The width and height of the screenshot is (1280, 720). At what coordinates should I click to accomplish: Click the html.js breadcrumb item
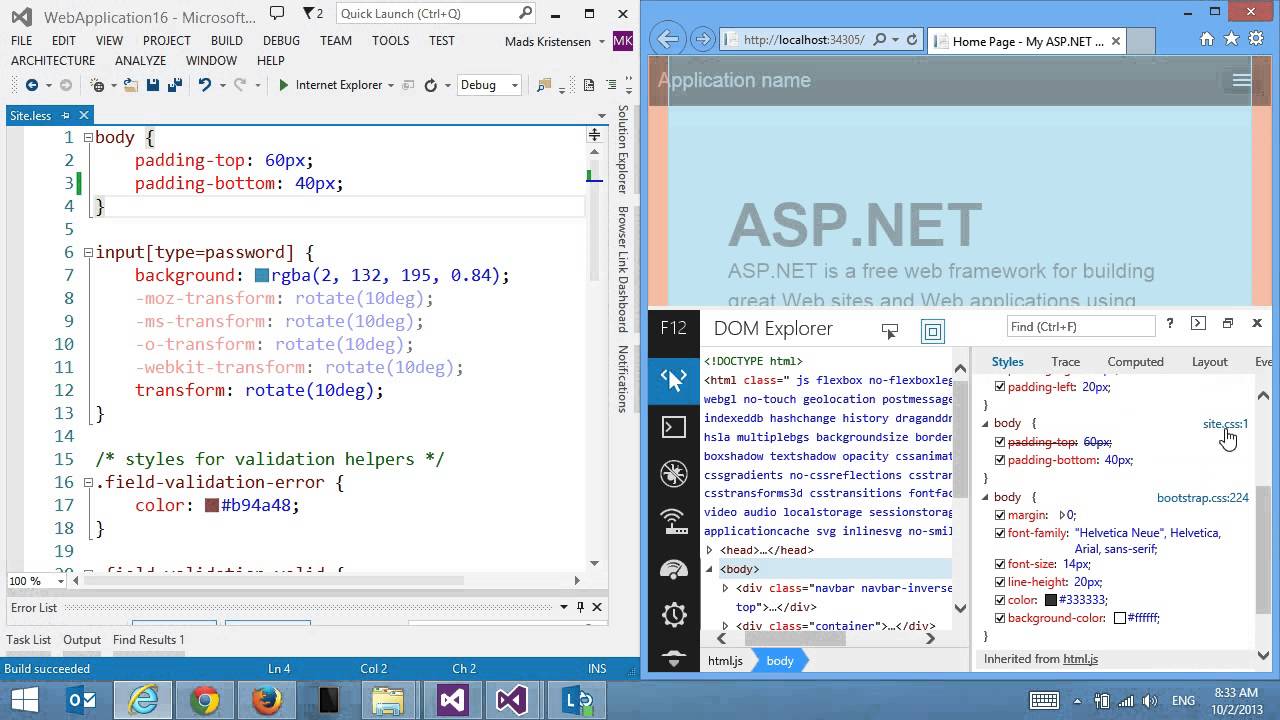point(726,661)
